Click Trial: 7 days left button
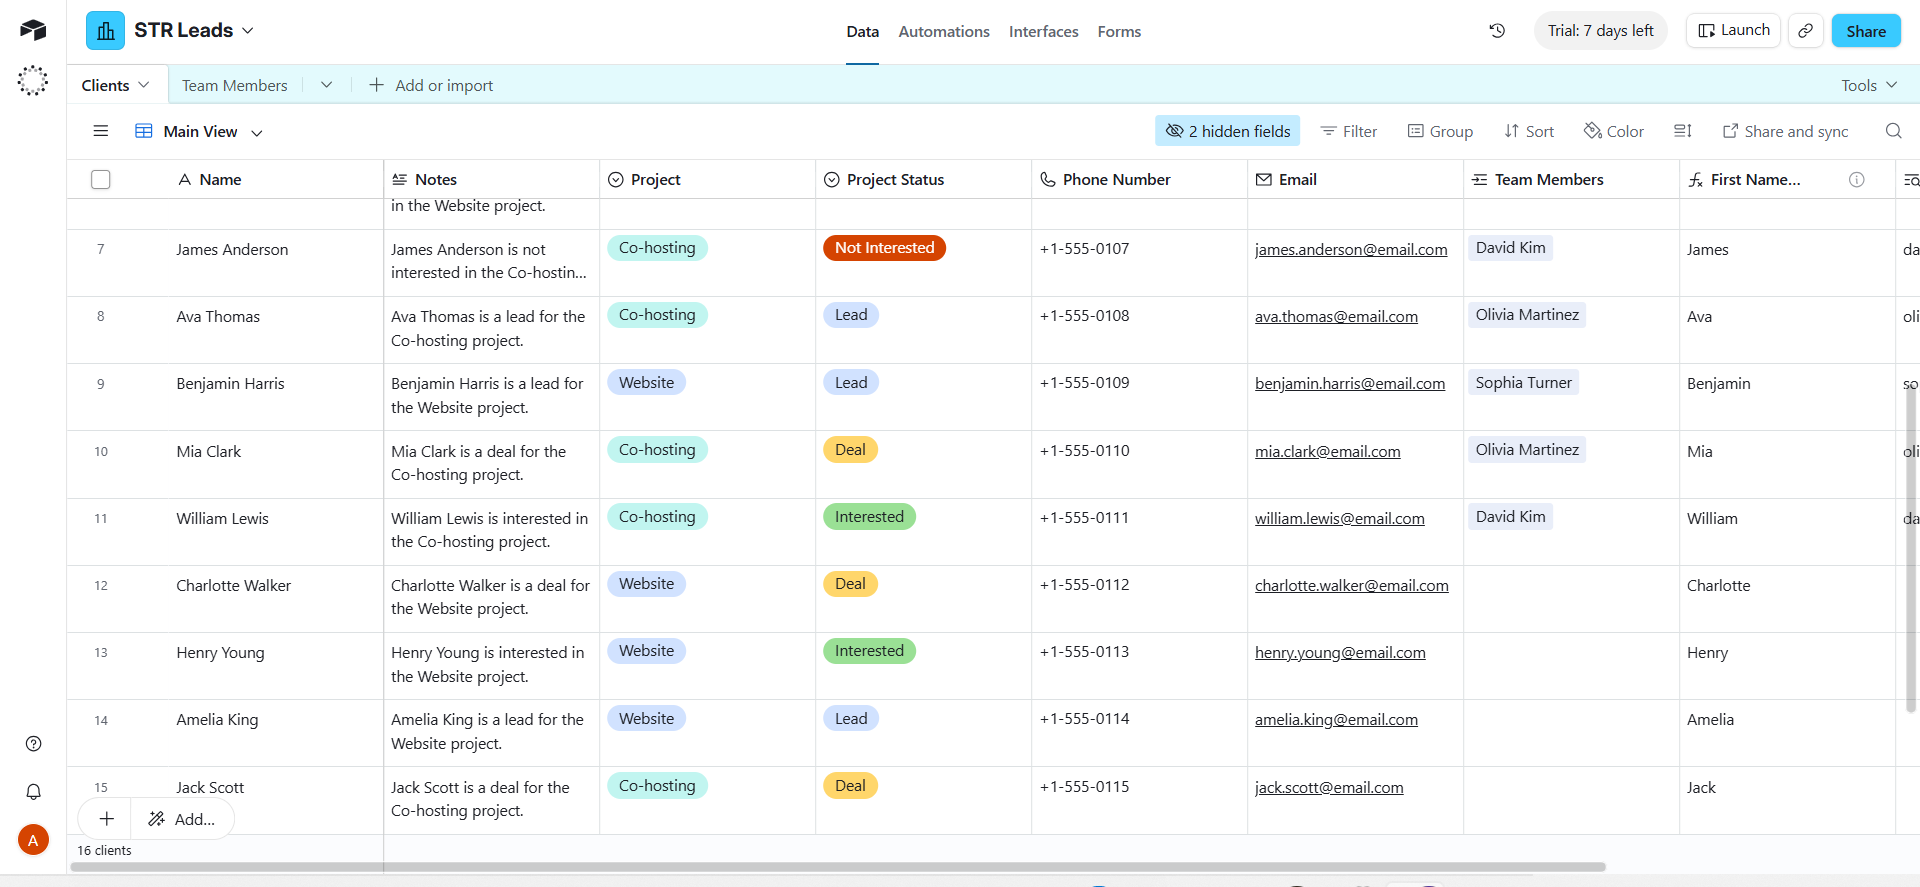1920x887 pixels. pos(1601,31)
